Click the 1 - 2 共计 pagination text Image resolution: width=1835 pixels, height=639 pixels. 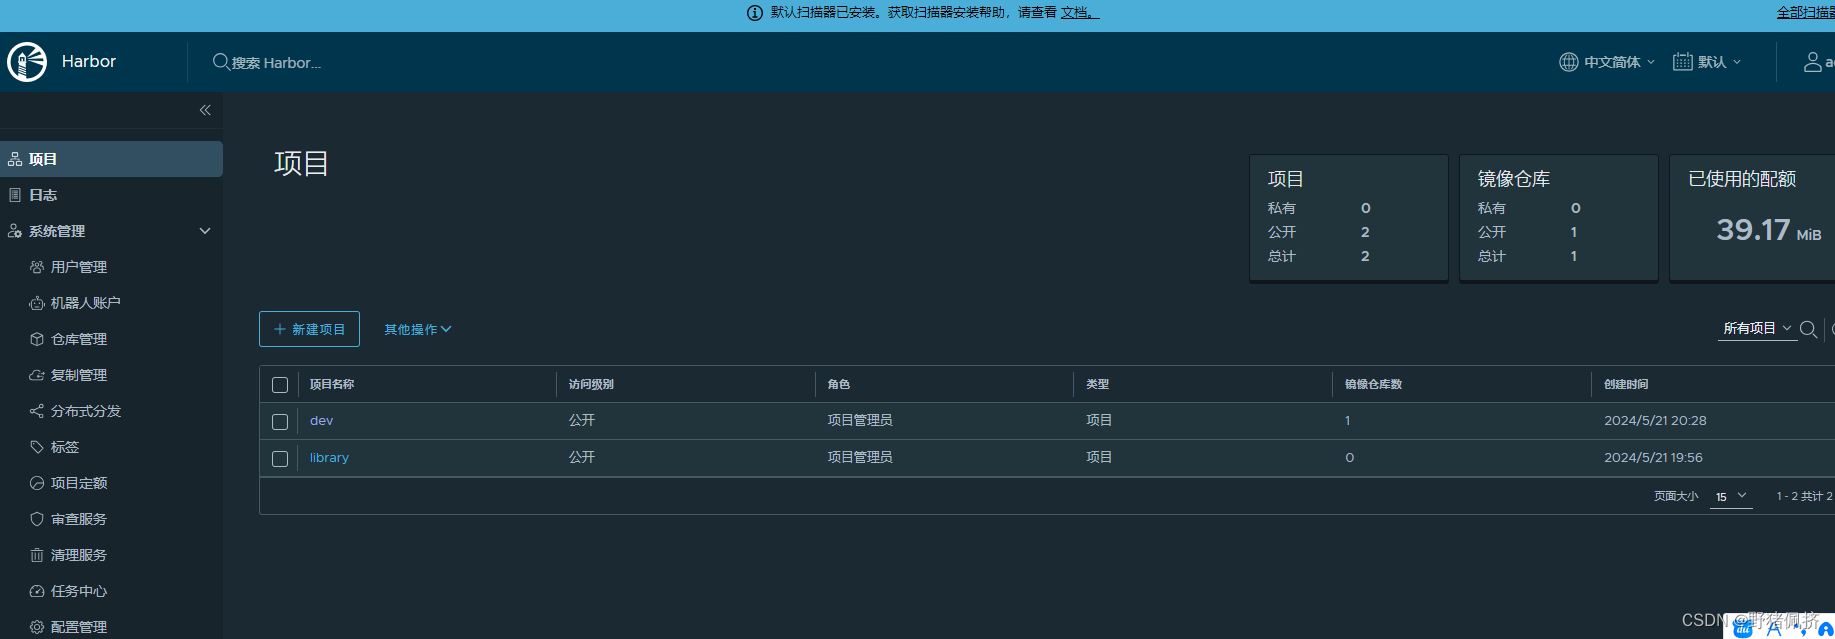(x=1805, y=496)
